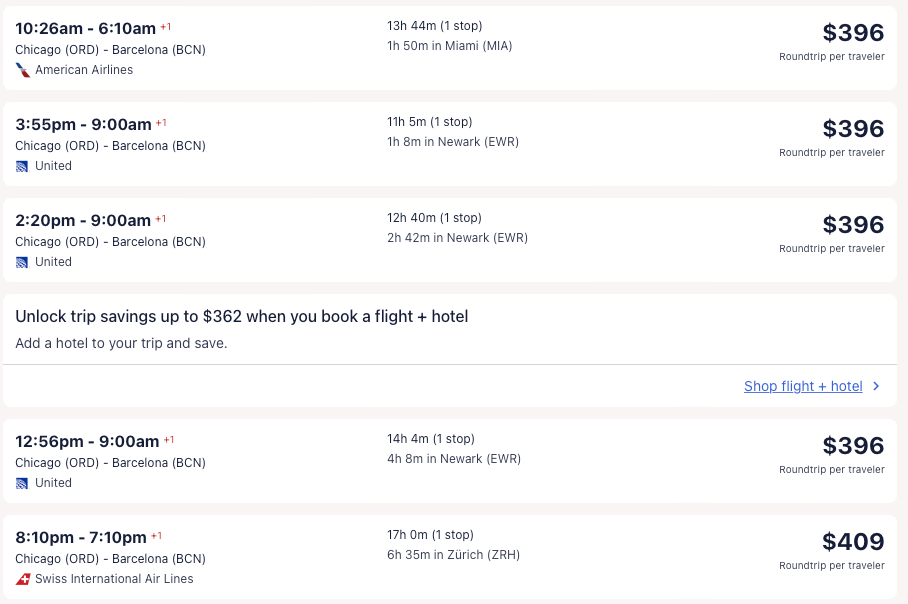Click the 6h 35m in Zürich layover
This screenshot has height=604, width=908.
click(453, 555)
